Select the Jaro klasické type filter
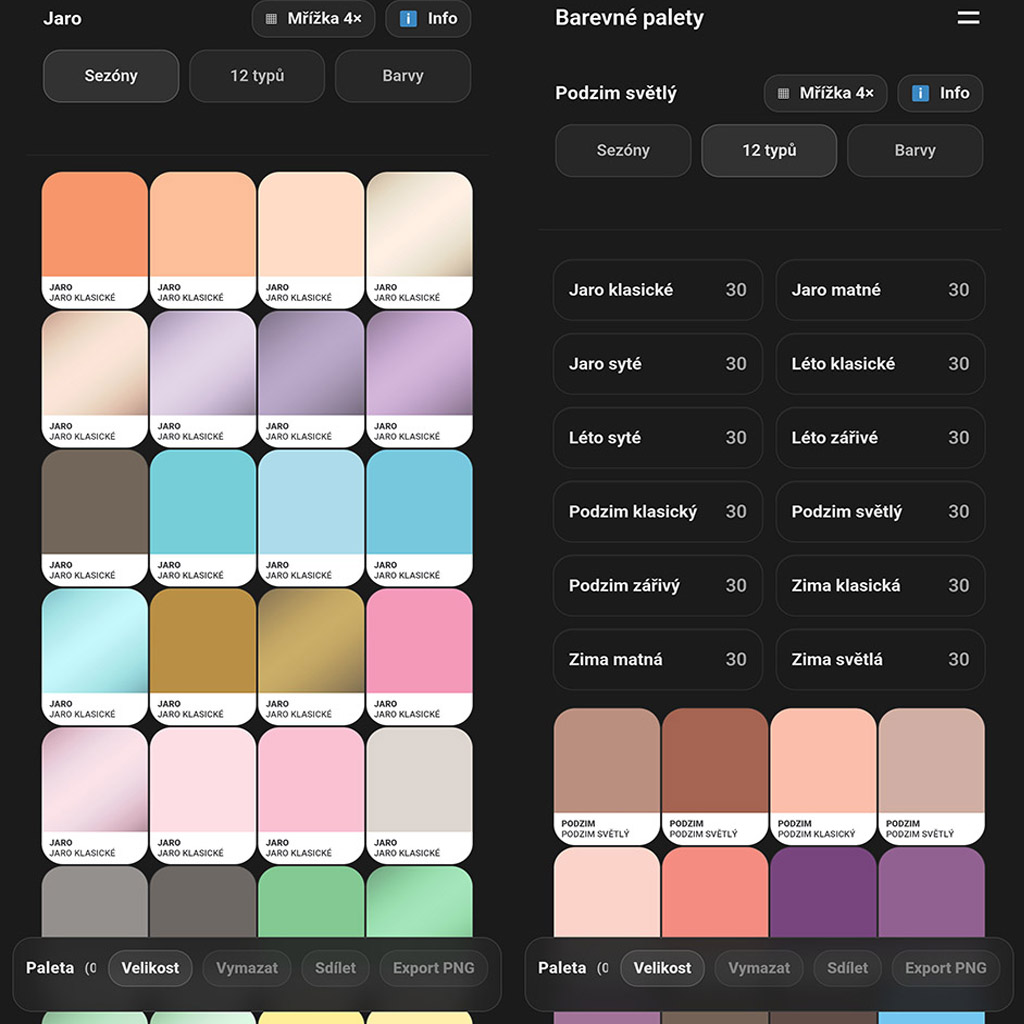The image size is (1024, 1024). 657,290
